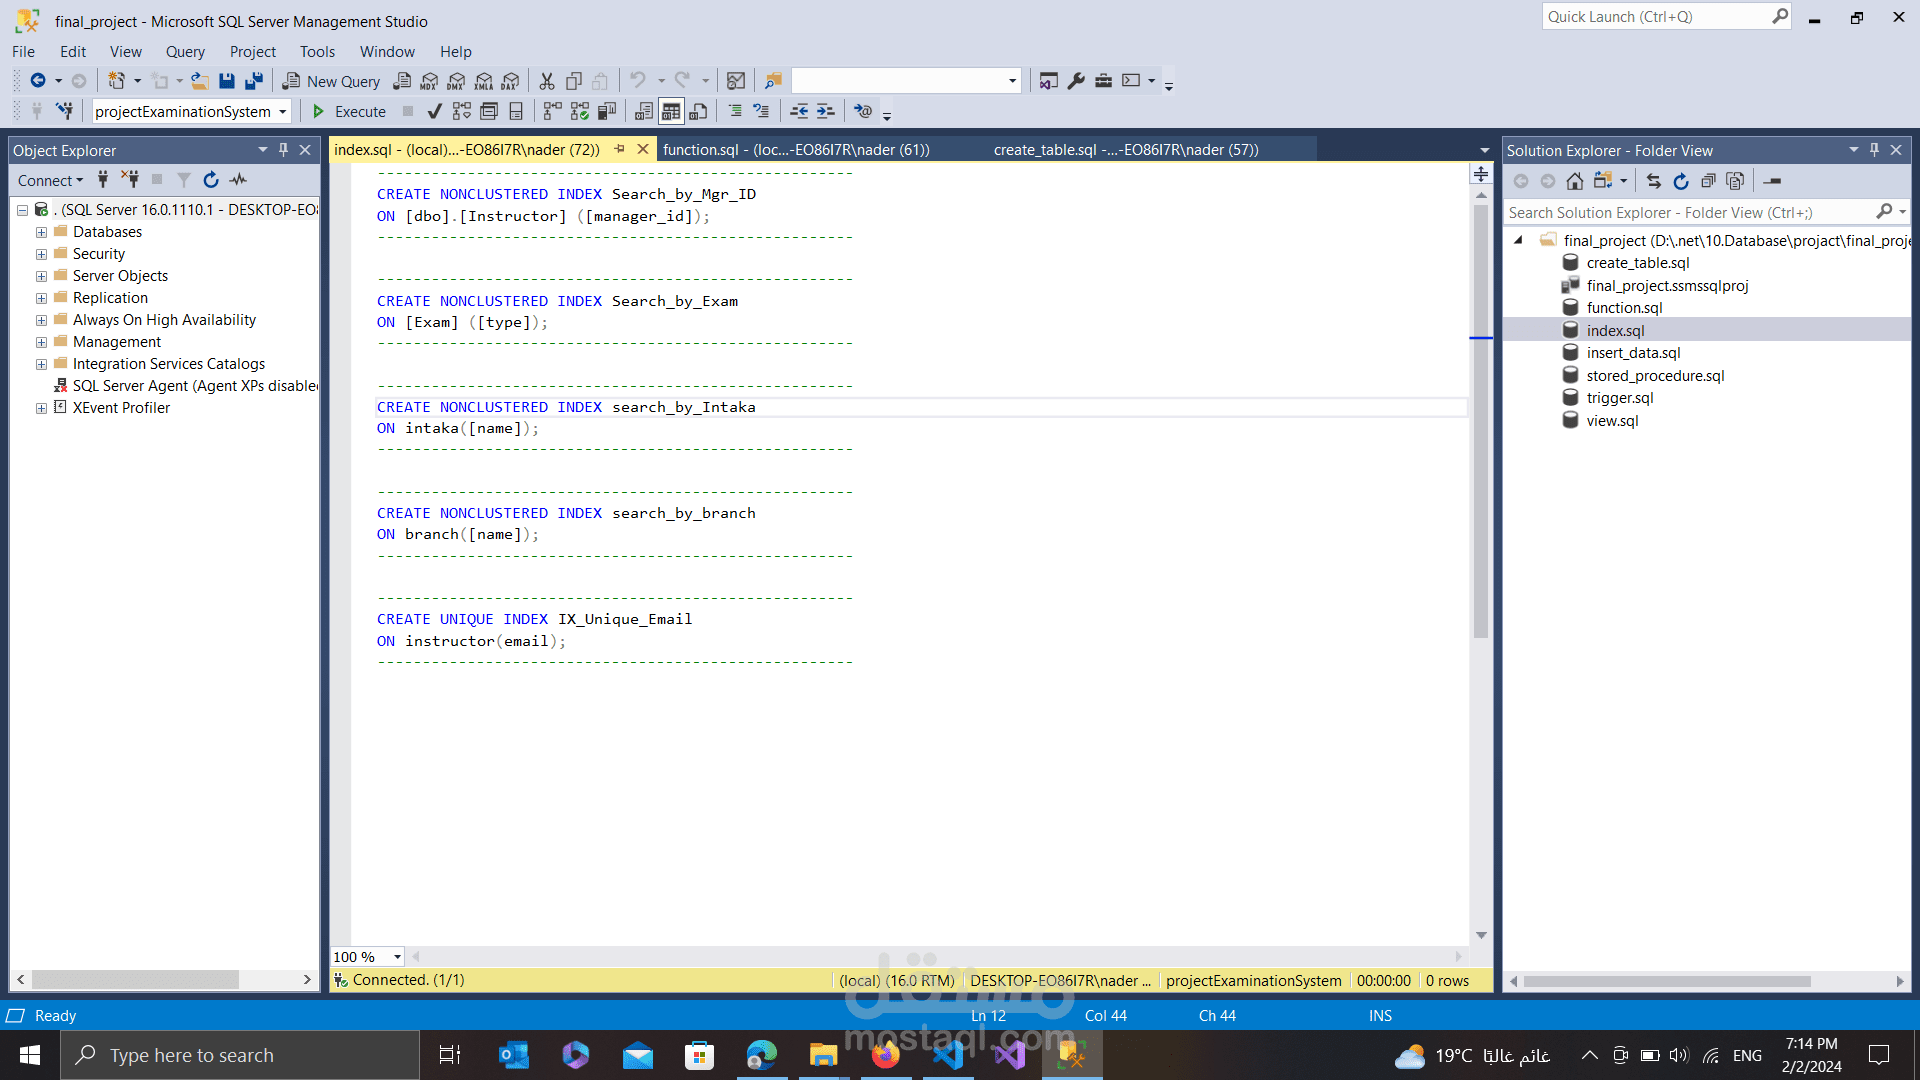
Task: Expand the Databases node
Action: coord(41,232)
